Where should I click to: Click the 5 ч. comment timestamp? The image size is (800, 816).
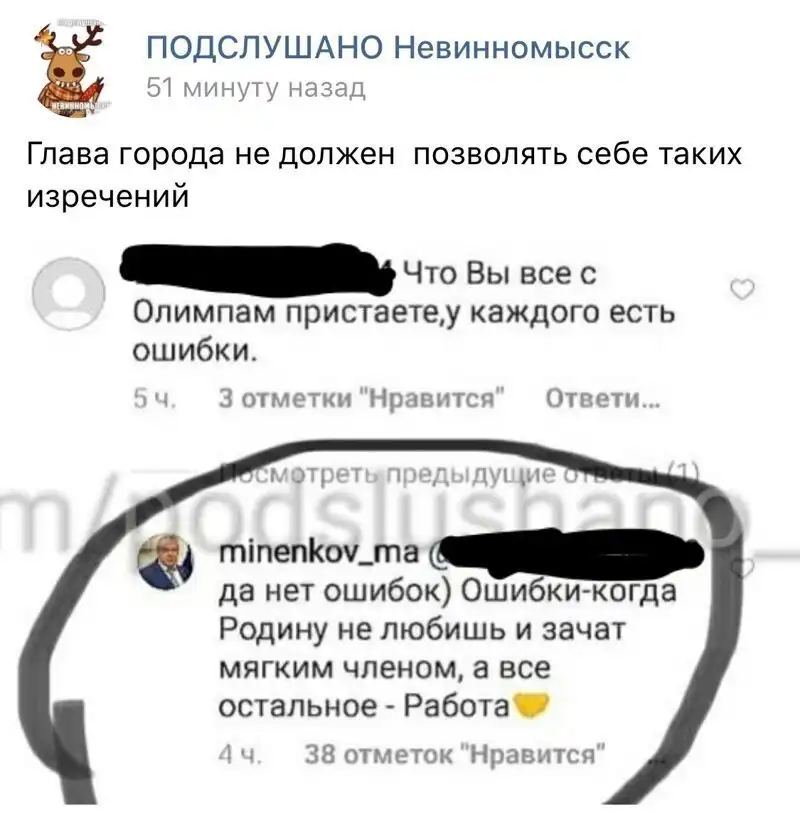click(155, 399)
